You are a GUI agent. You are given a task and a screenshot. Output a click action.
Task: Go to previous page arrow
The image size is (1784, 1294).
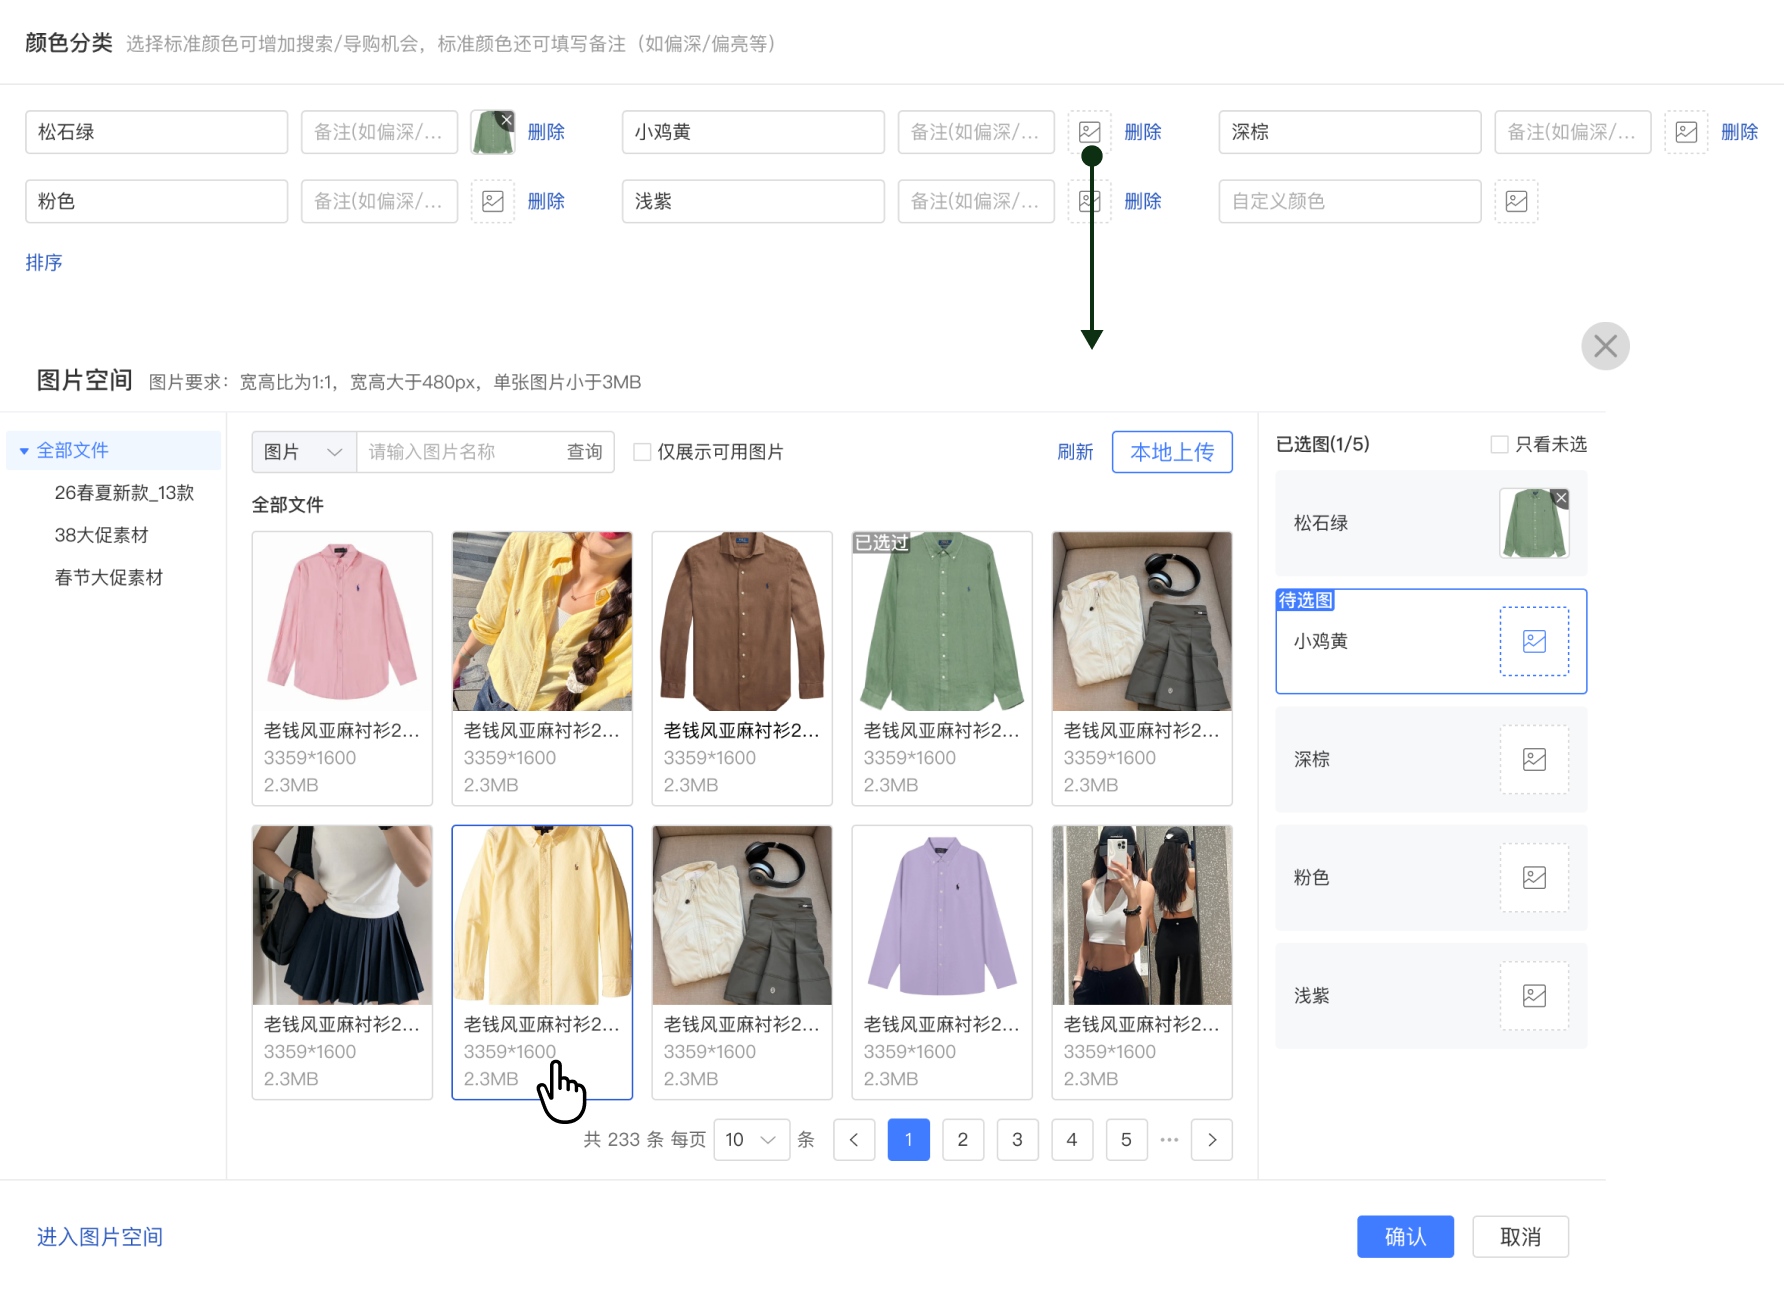[x=854, y=1140]
